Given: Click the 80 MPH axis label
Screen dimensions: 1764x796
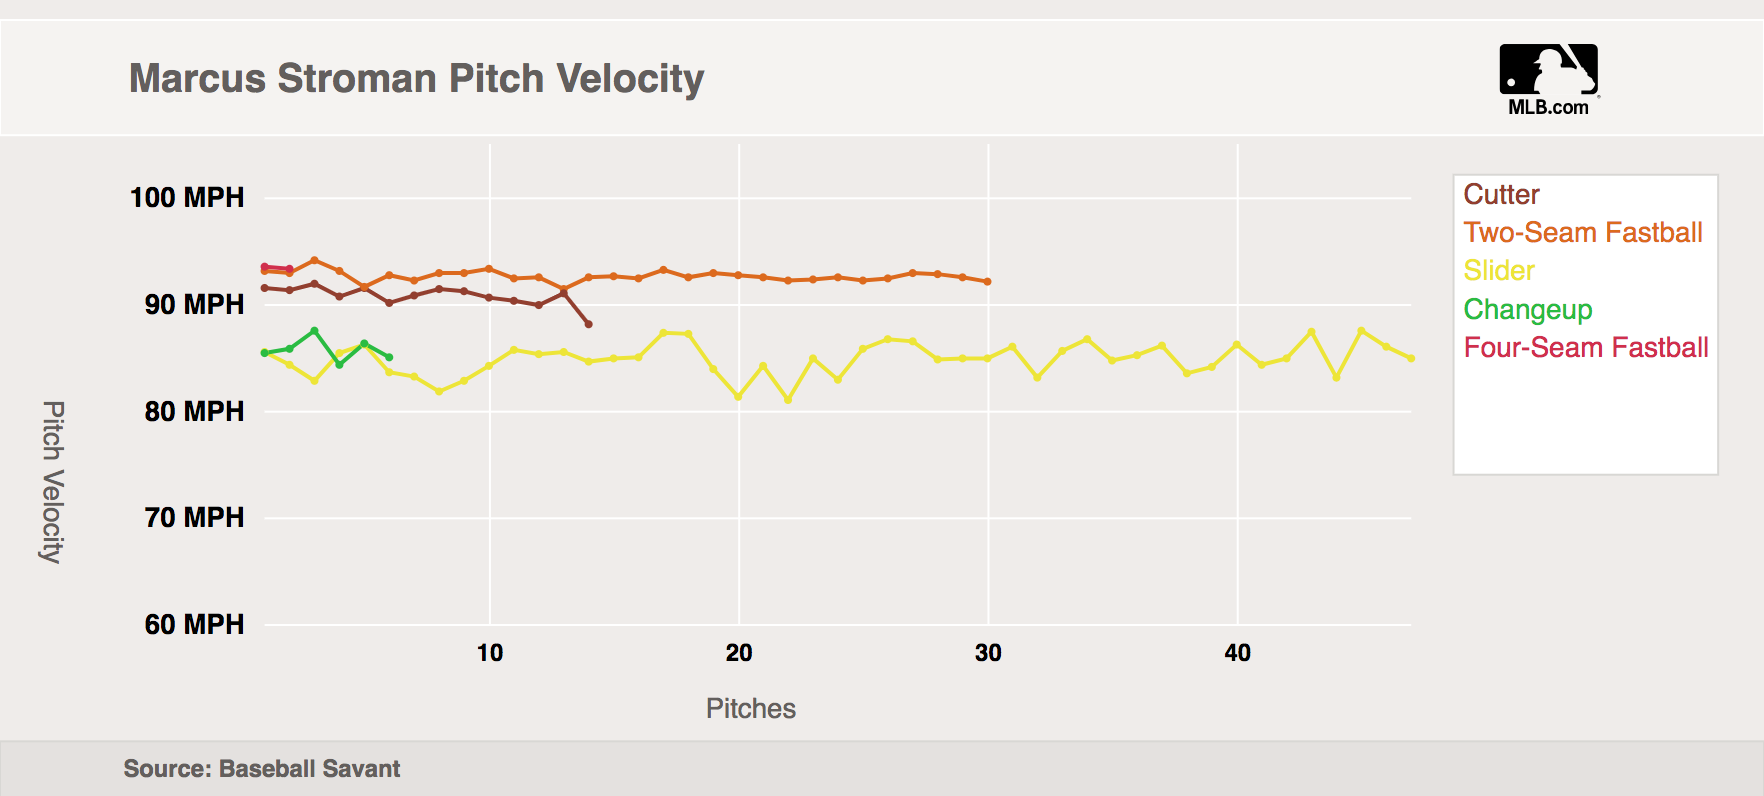Looking at the screenshot, I should pos(194,411).
